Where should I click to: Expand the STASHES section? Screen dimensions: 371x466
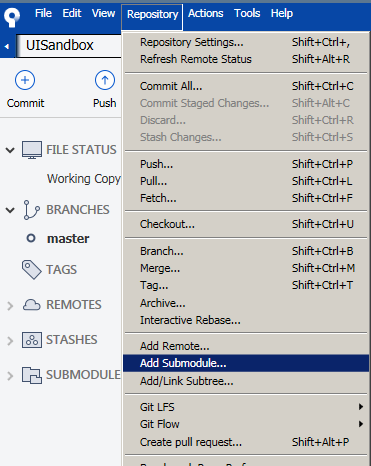(10, 340)
